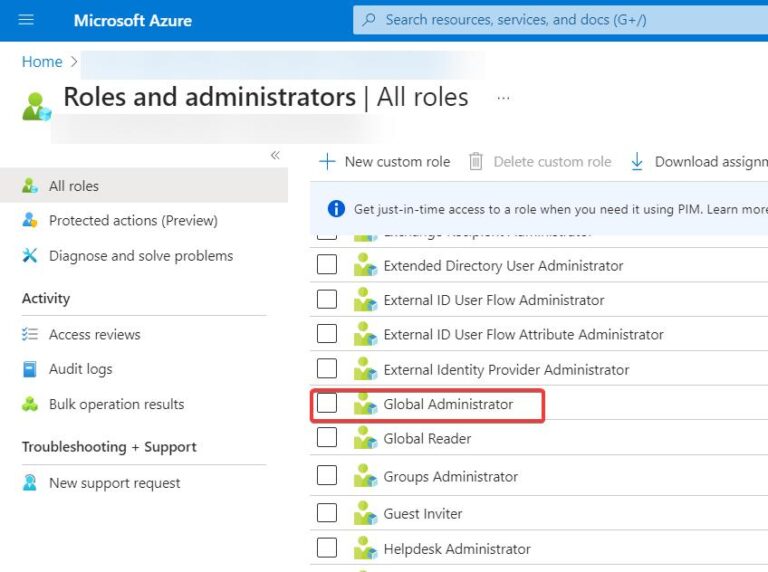Click the New custom role plus icon

327,161
